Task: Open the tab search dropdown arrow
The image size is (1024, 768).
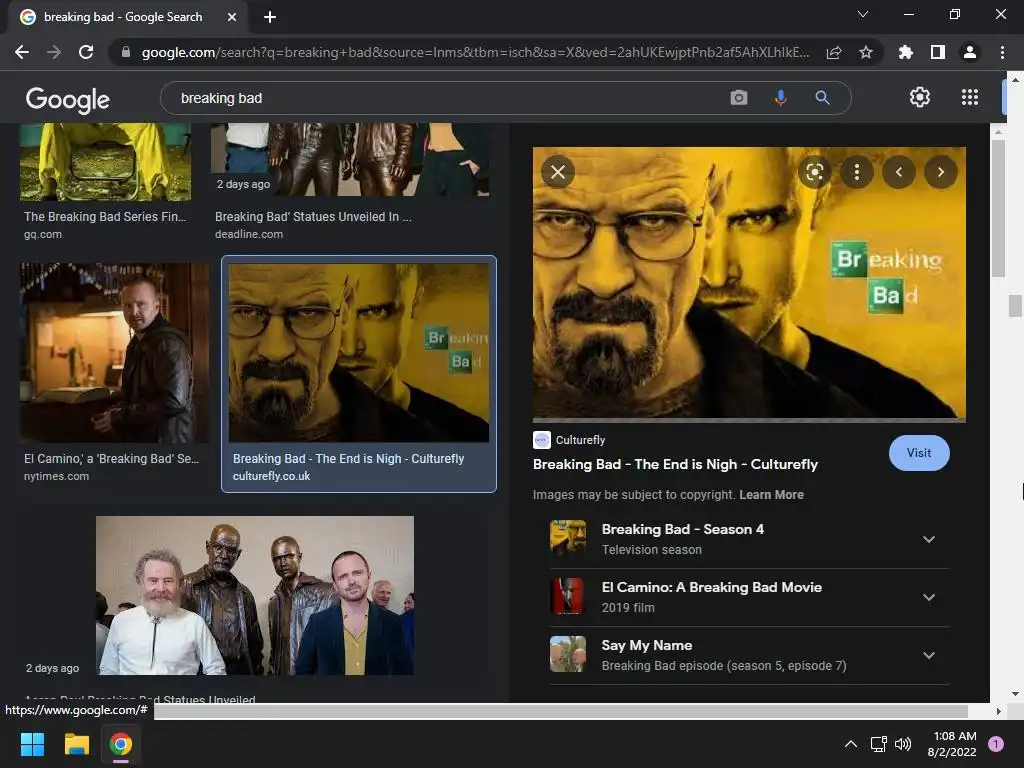Action: [x=863, y=14]
